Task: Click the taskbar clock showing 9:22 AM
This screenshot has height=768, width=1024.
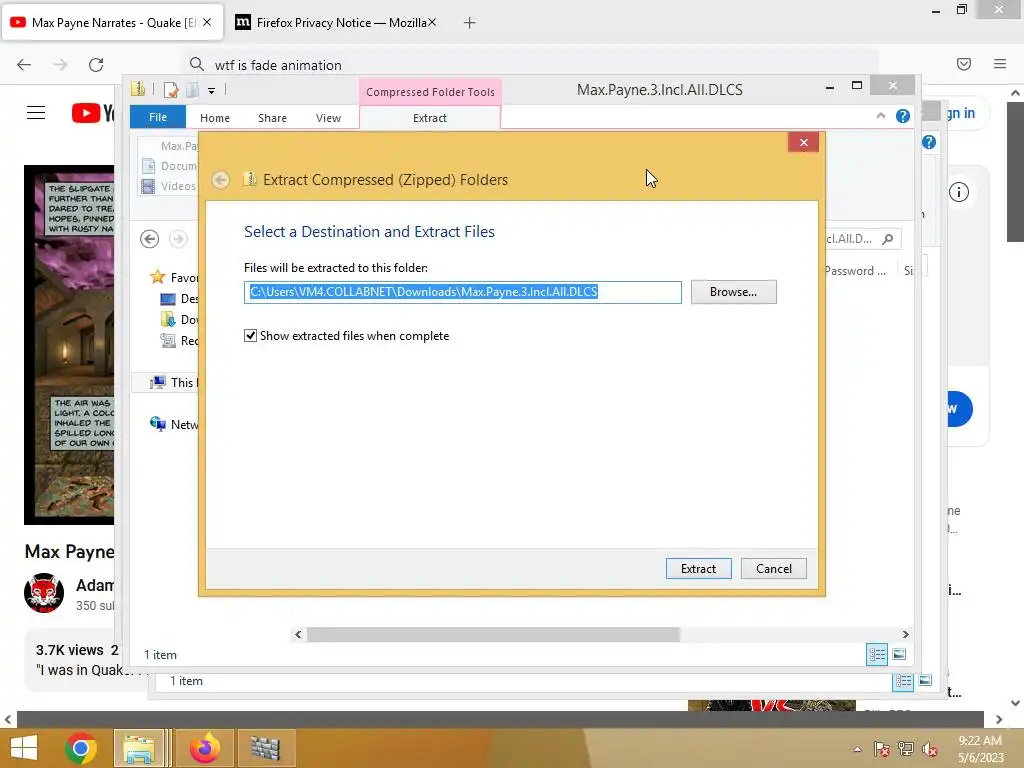Action: point(980,749)
